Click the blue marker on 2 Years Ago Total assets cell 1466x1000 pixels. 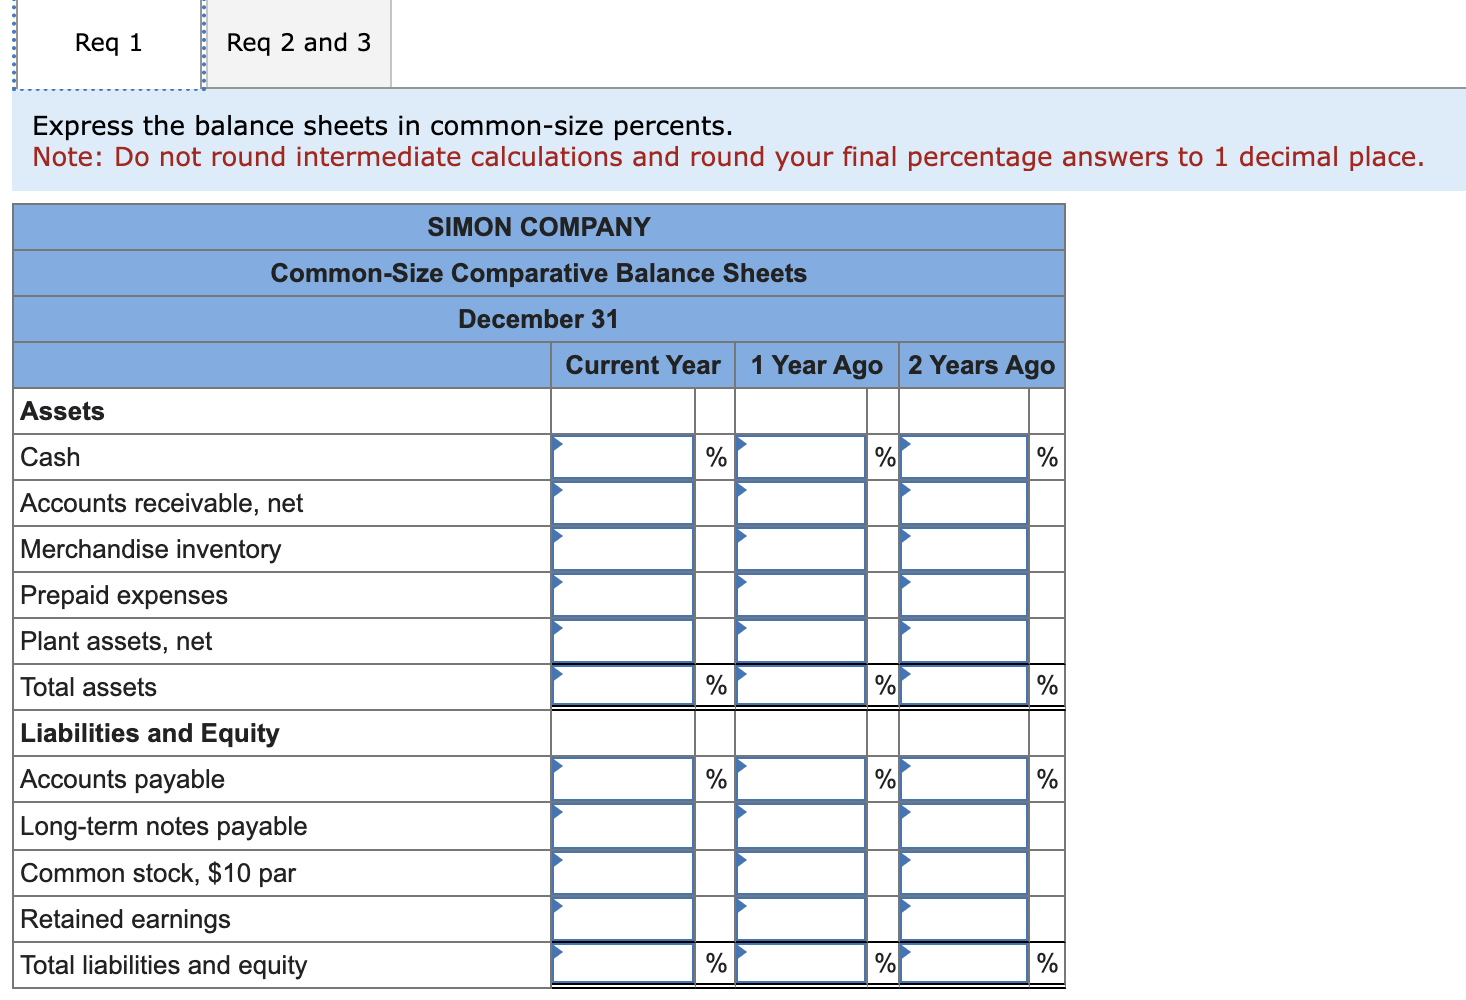click(x=906, y=675)
